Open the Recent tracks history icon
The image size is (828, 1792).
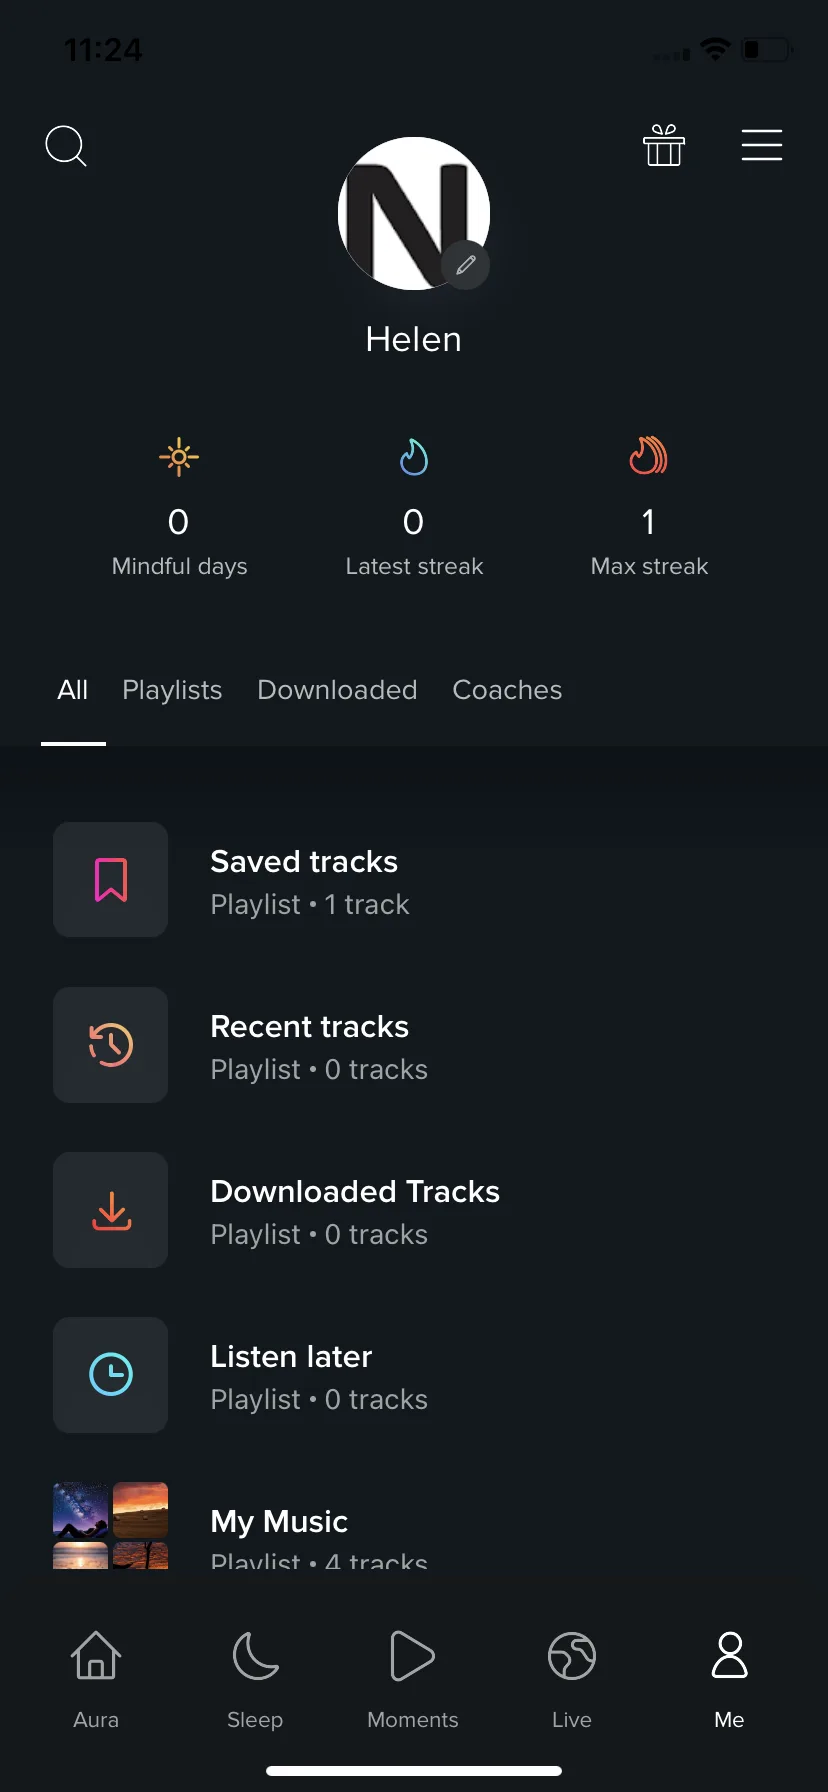click(x=111, y=1045)
